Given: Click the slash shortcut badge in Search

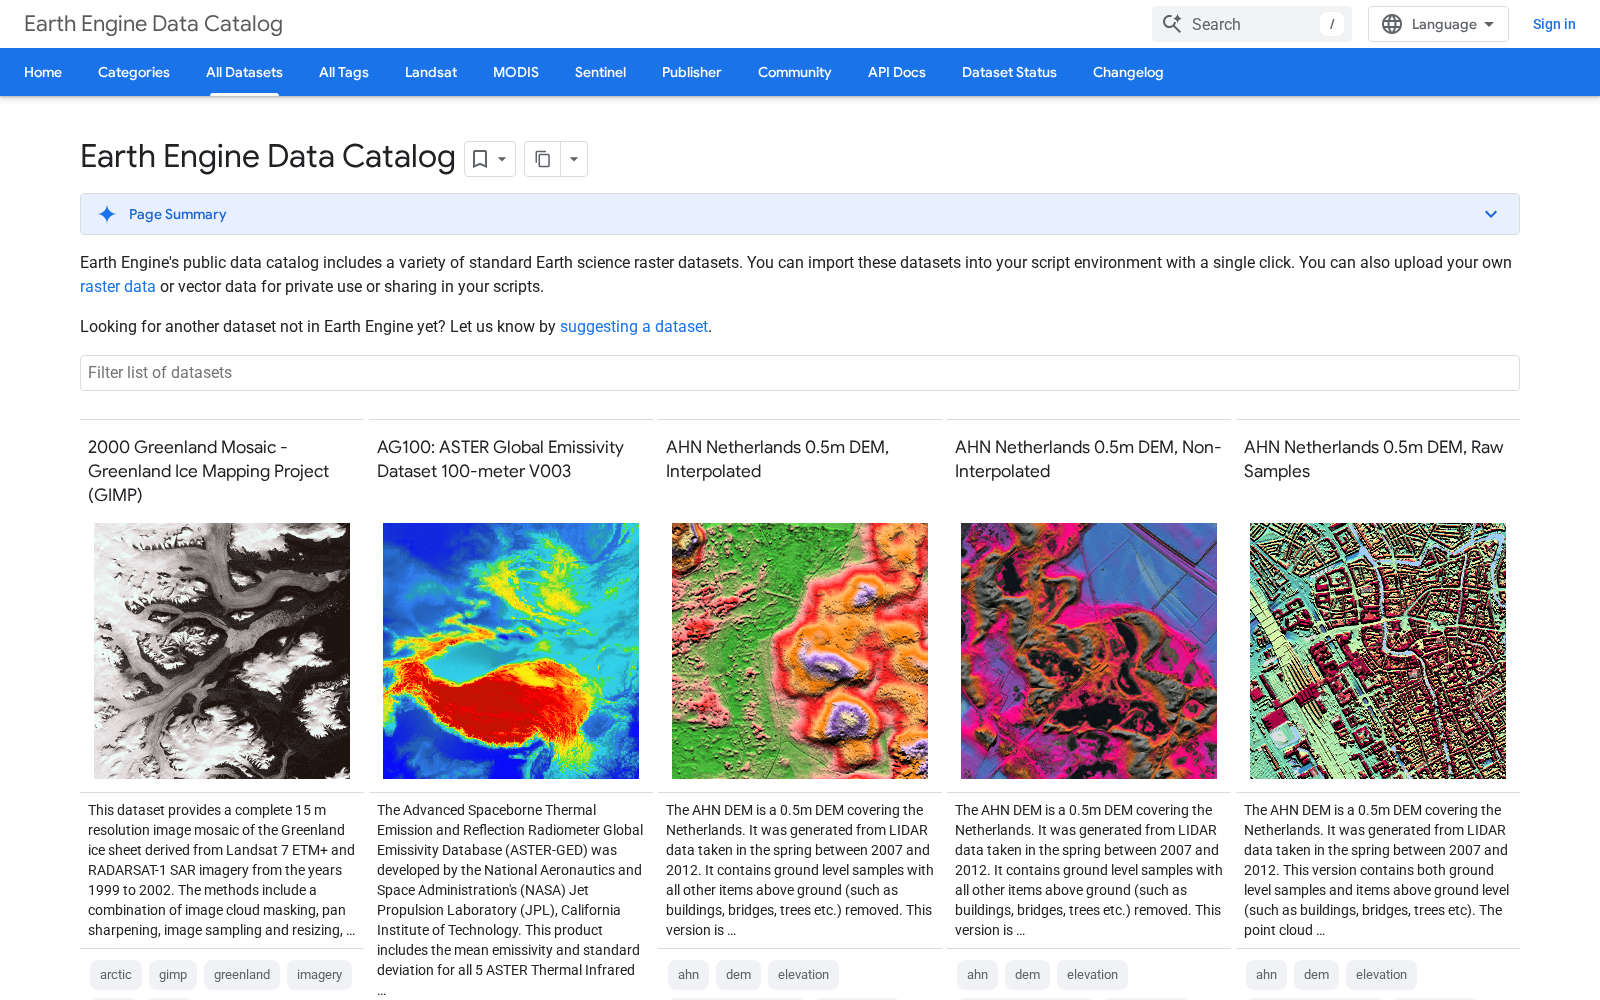Looking at the screenshot, I should pos(1332,24).
